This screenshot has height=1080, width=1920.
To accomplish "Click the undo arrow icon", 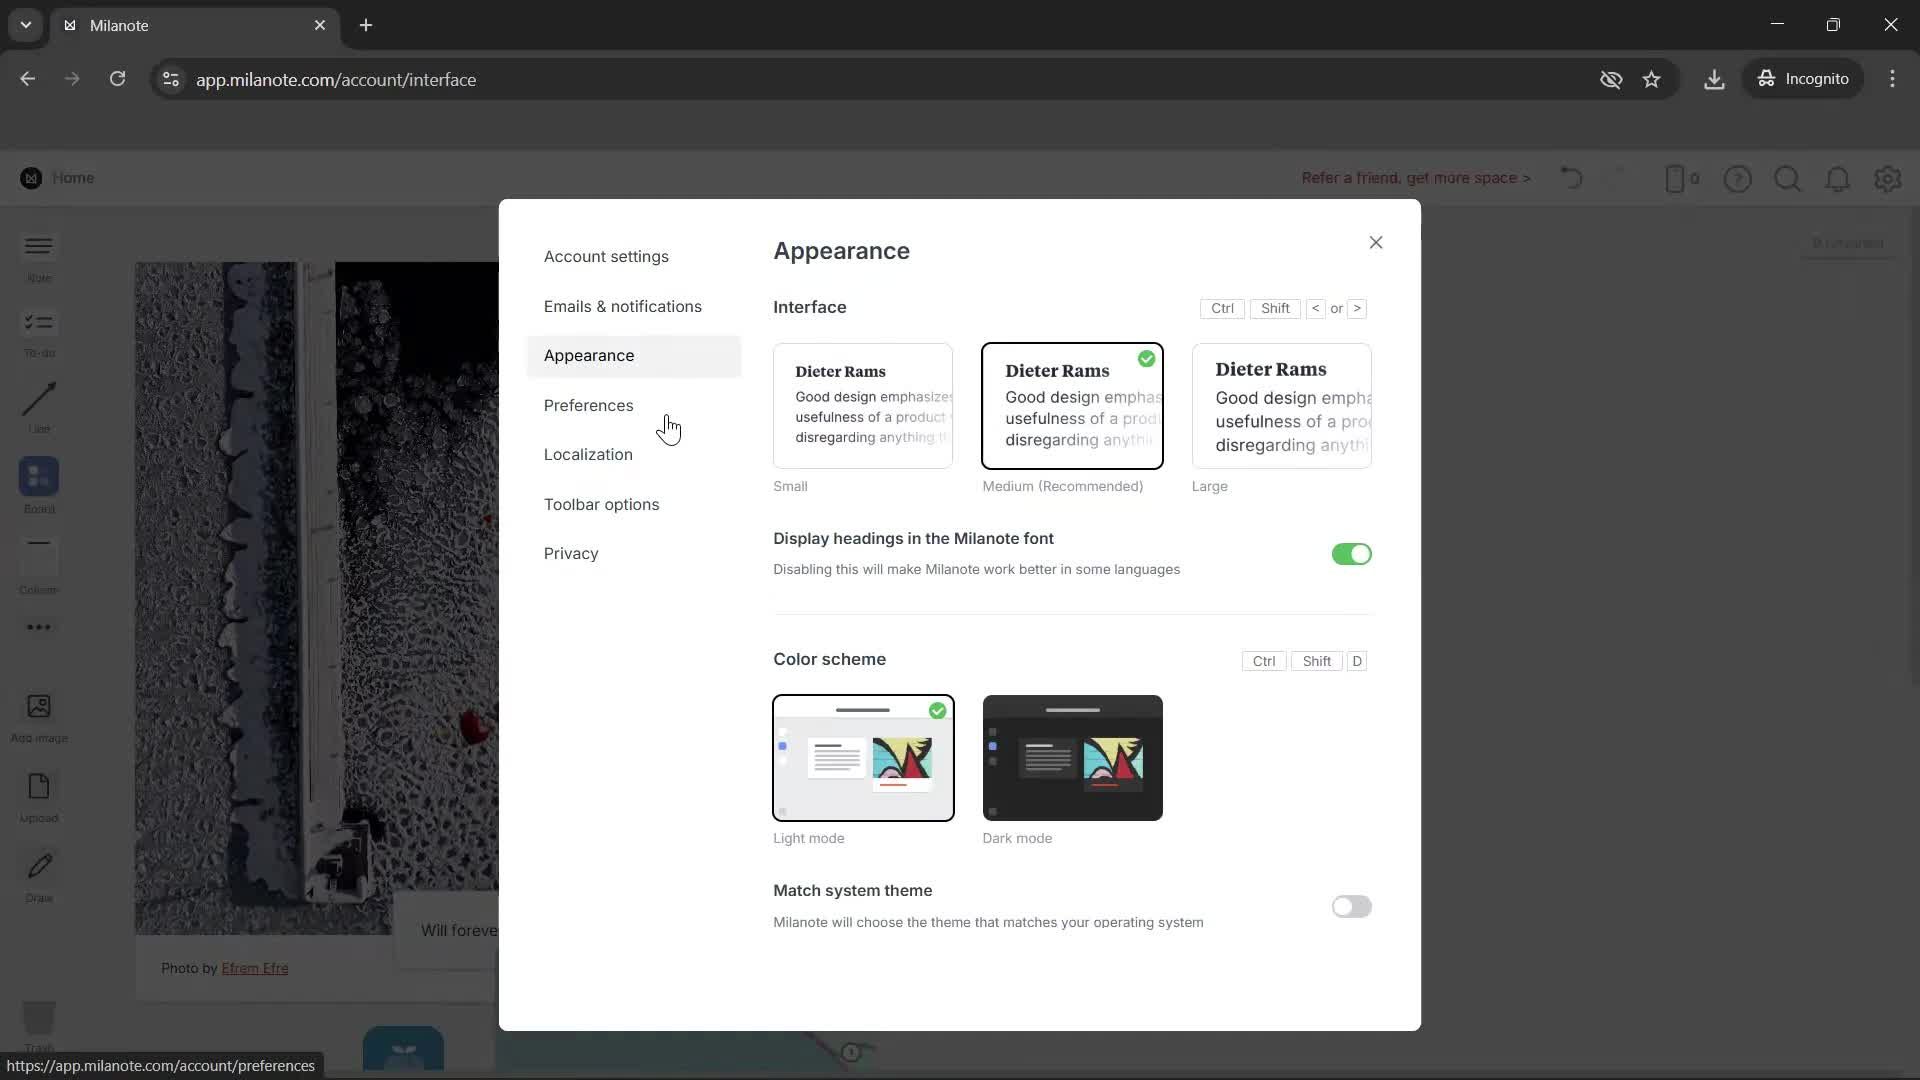I will (x=1571, y=179).
